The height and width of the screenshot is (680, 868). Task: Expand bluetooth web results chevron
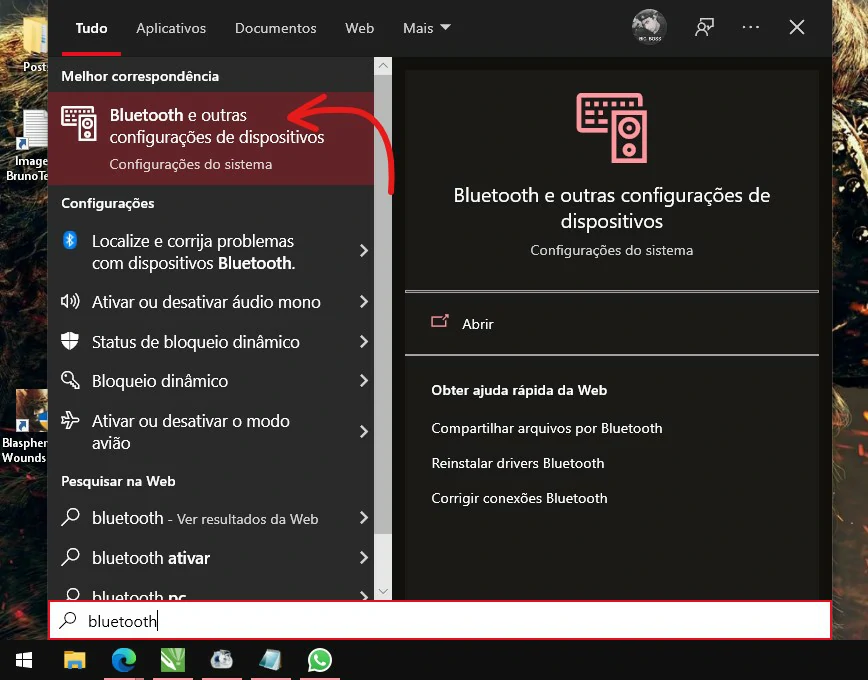(x=363, y=518)
